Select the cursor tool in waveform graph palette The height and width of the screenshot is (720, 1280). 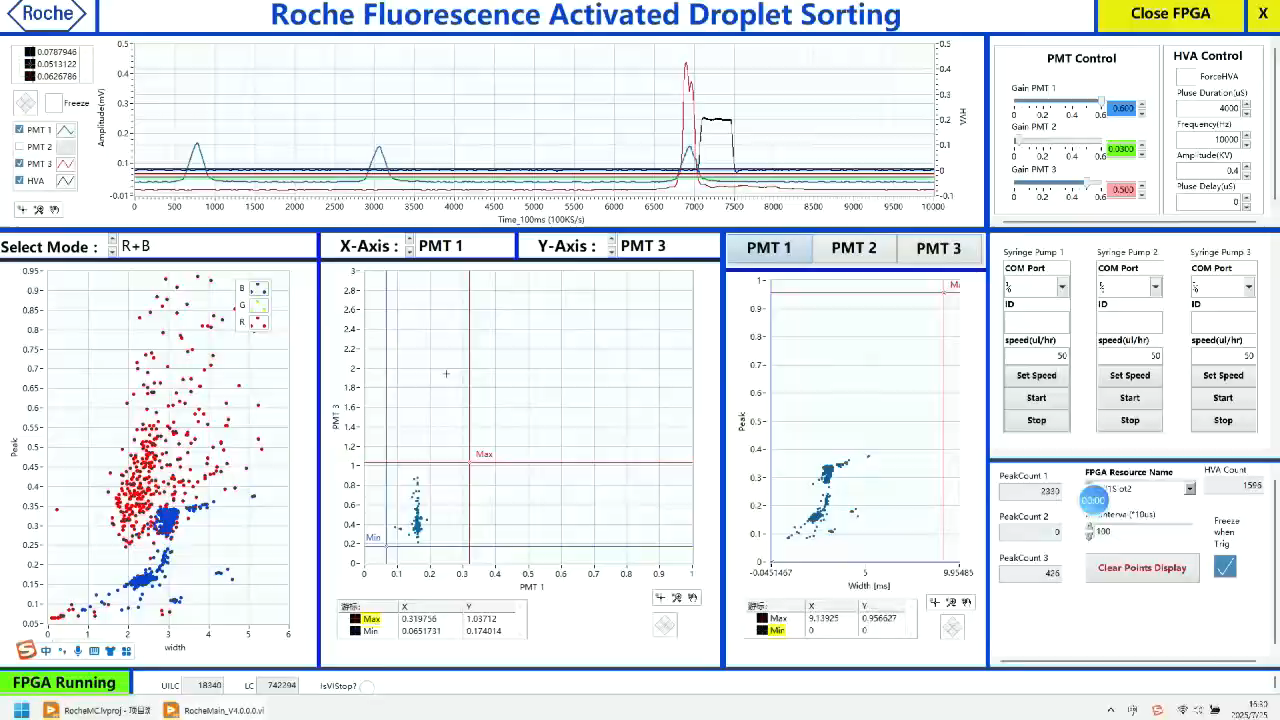(x=22, y=210)
